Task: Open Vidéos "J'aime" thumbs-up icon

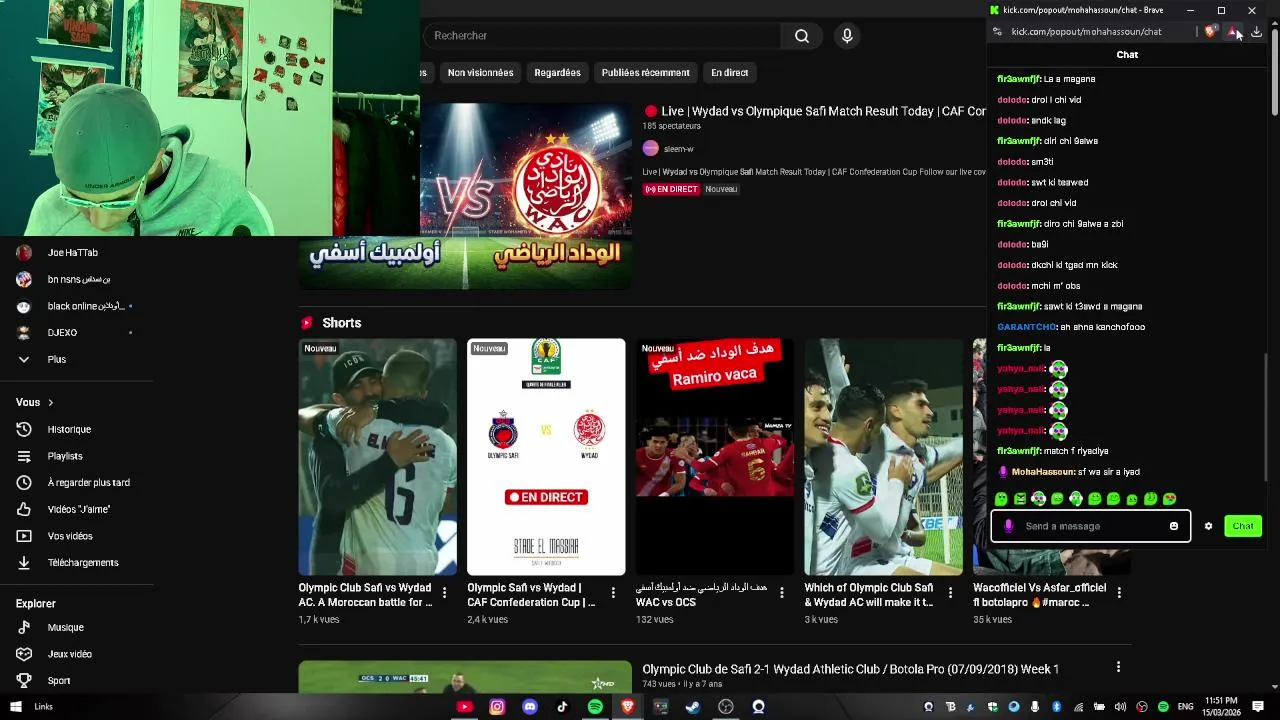Action: (24, 509)
